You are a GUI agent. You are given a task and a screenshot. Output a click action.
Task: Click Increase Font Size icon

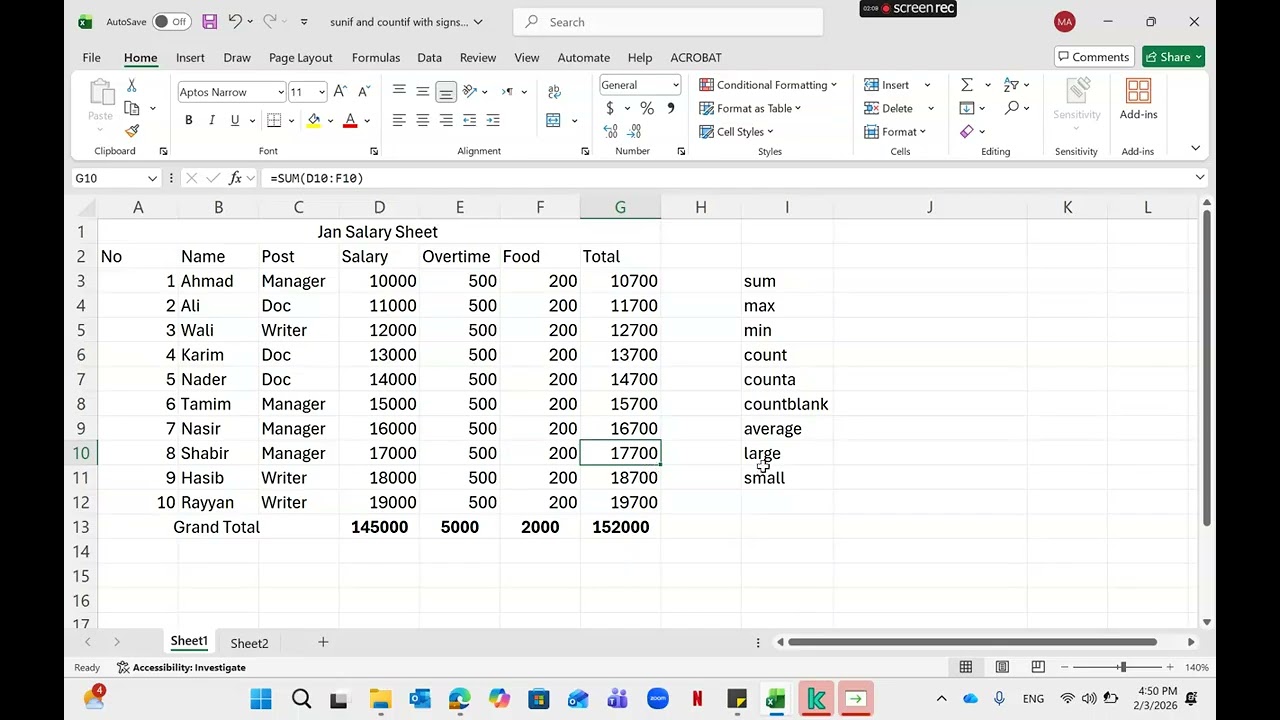click(x=340, y=91)
